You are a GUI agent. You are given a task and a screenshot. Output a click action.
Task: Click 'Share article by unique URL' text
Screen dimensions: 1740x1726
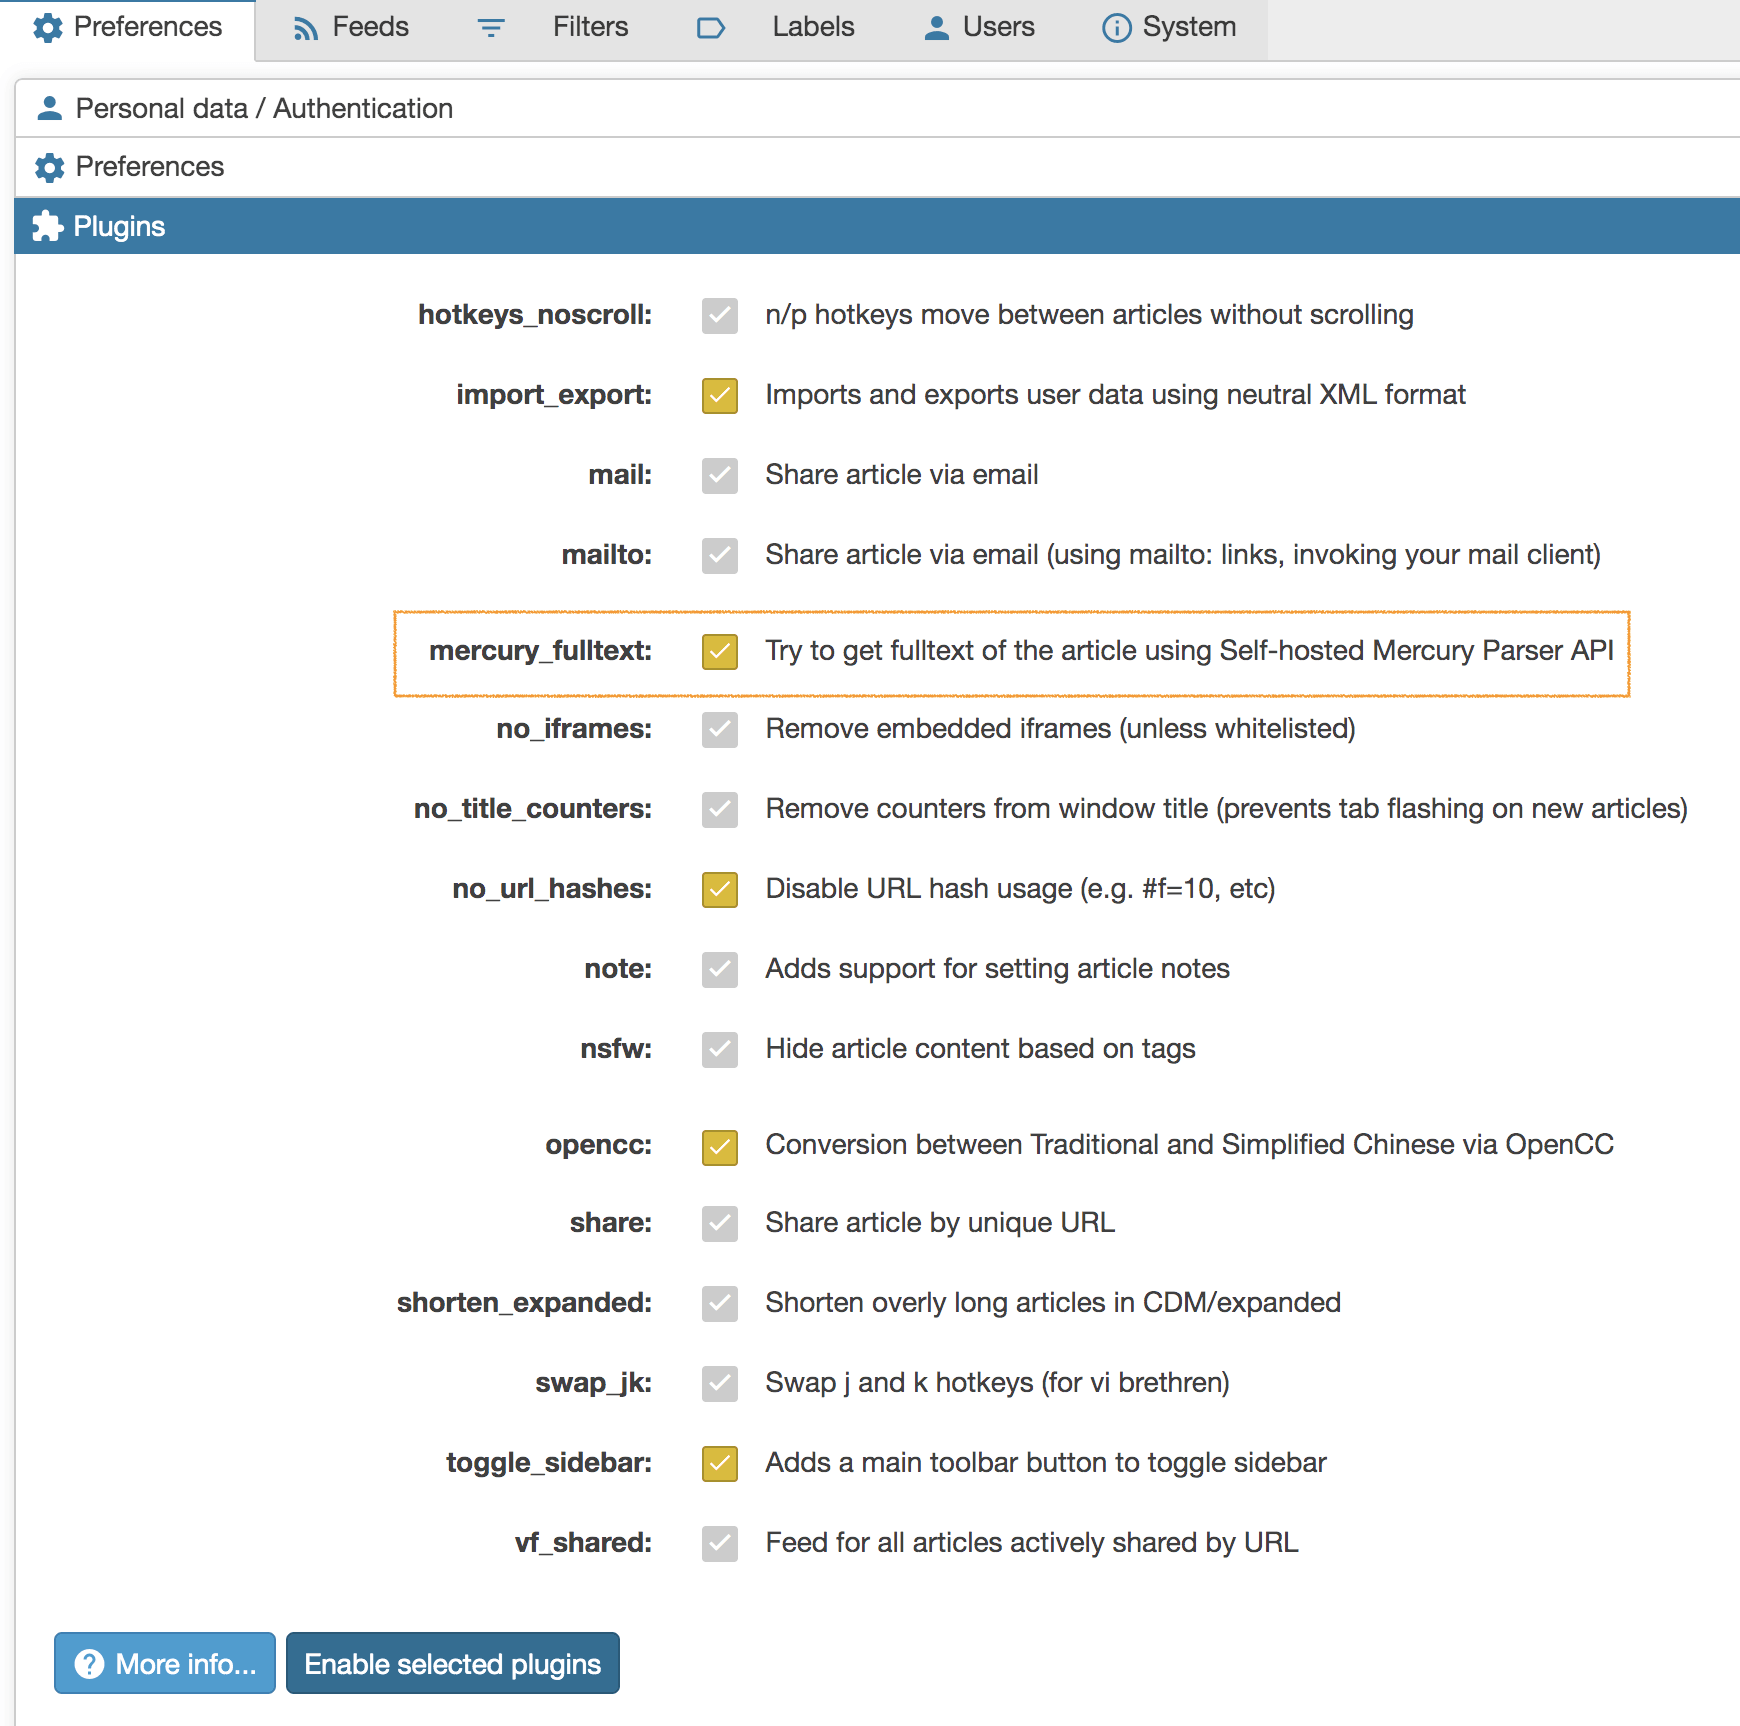click(x=941, y=1223)
